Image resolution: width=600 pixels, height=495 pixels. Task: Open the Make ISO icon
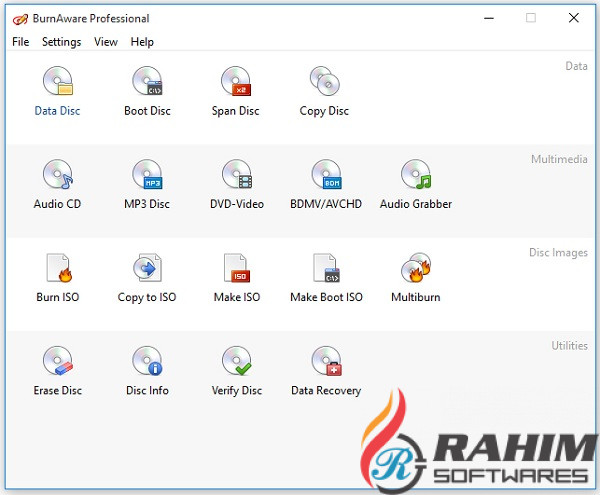[x=237, y=267]
